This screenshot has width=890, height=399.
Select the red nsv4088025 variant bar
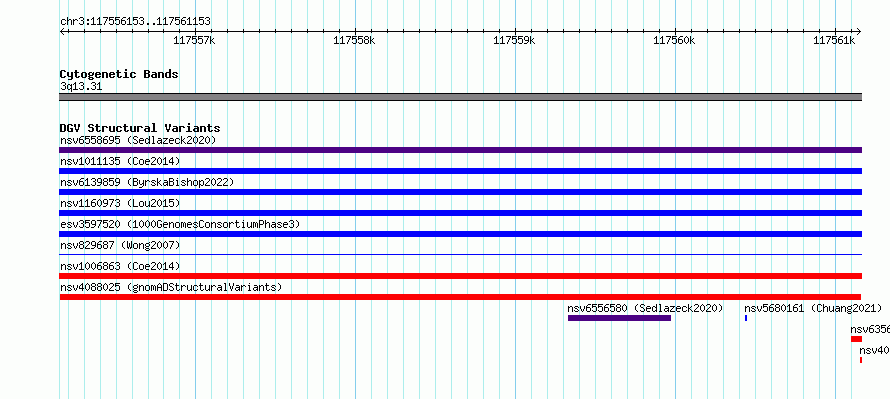[x=460, y=297]
